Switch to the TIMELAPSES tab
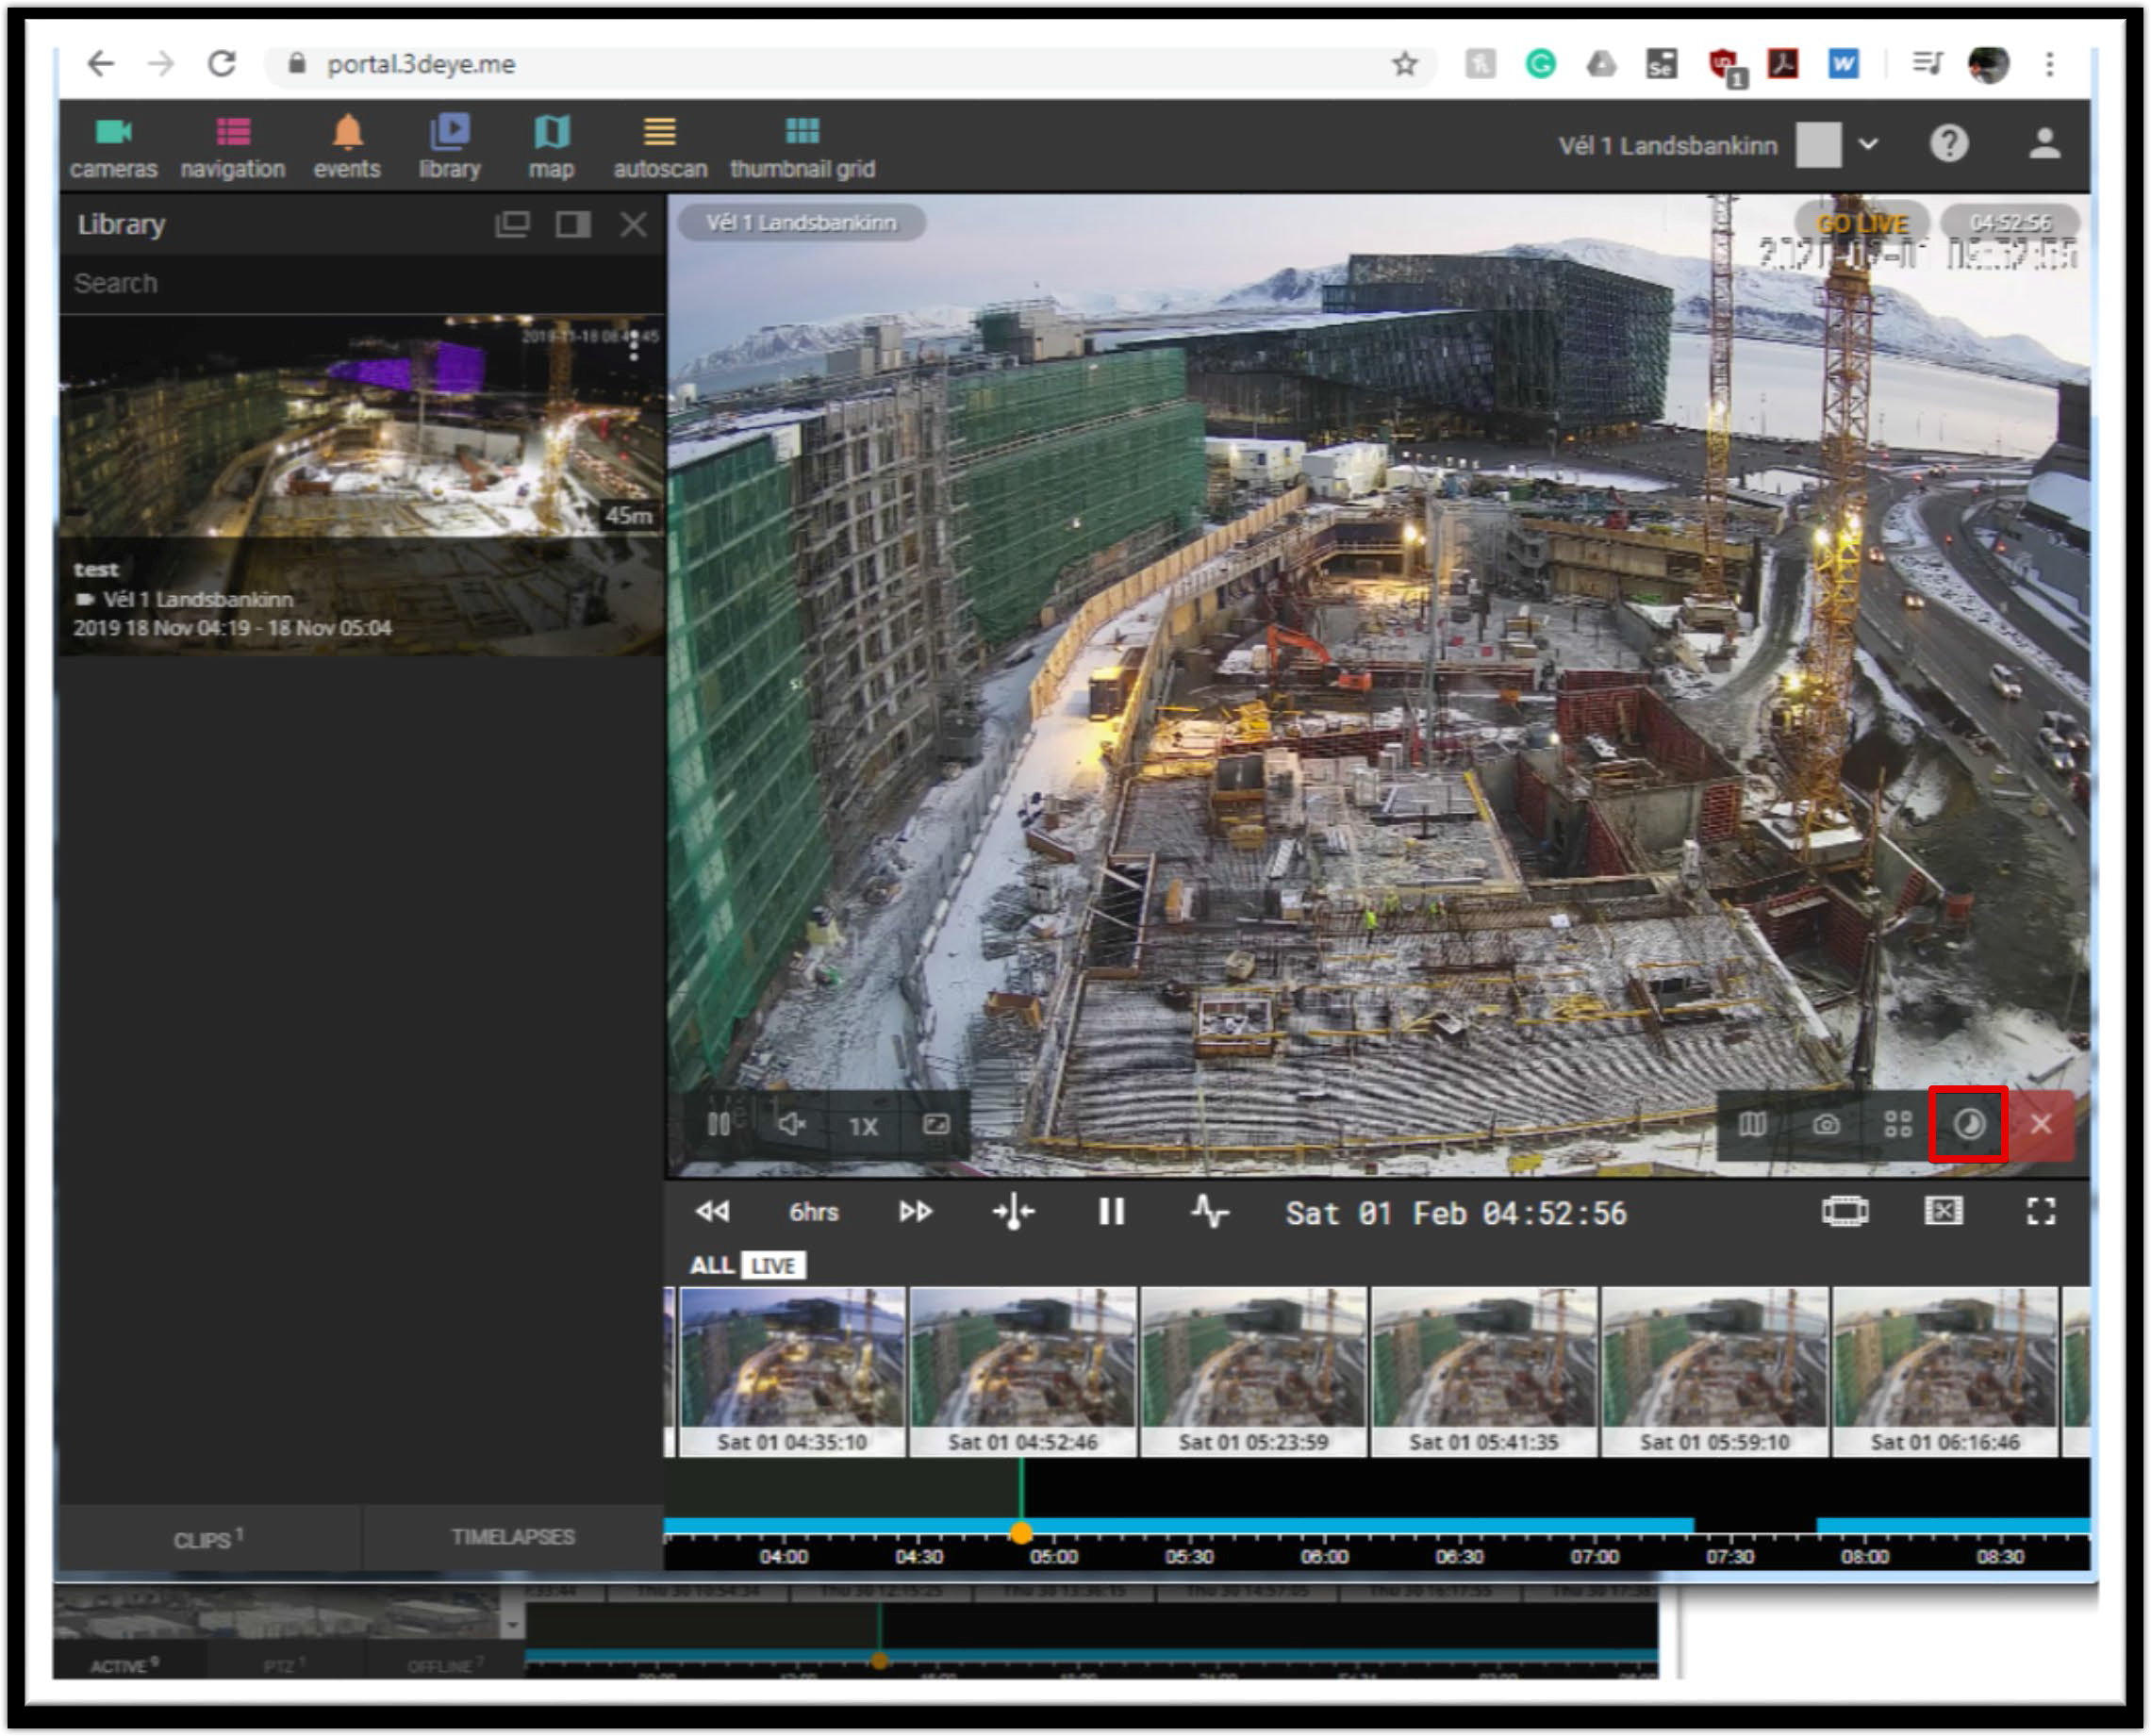This screenshot has width=2151, height=1736. click(512, 1537)
